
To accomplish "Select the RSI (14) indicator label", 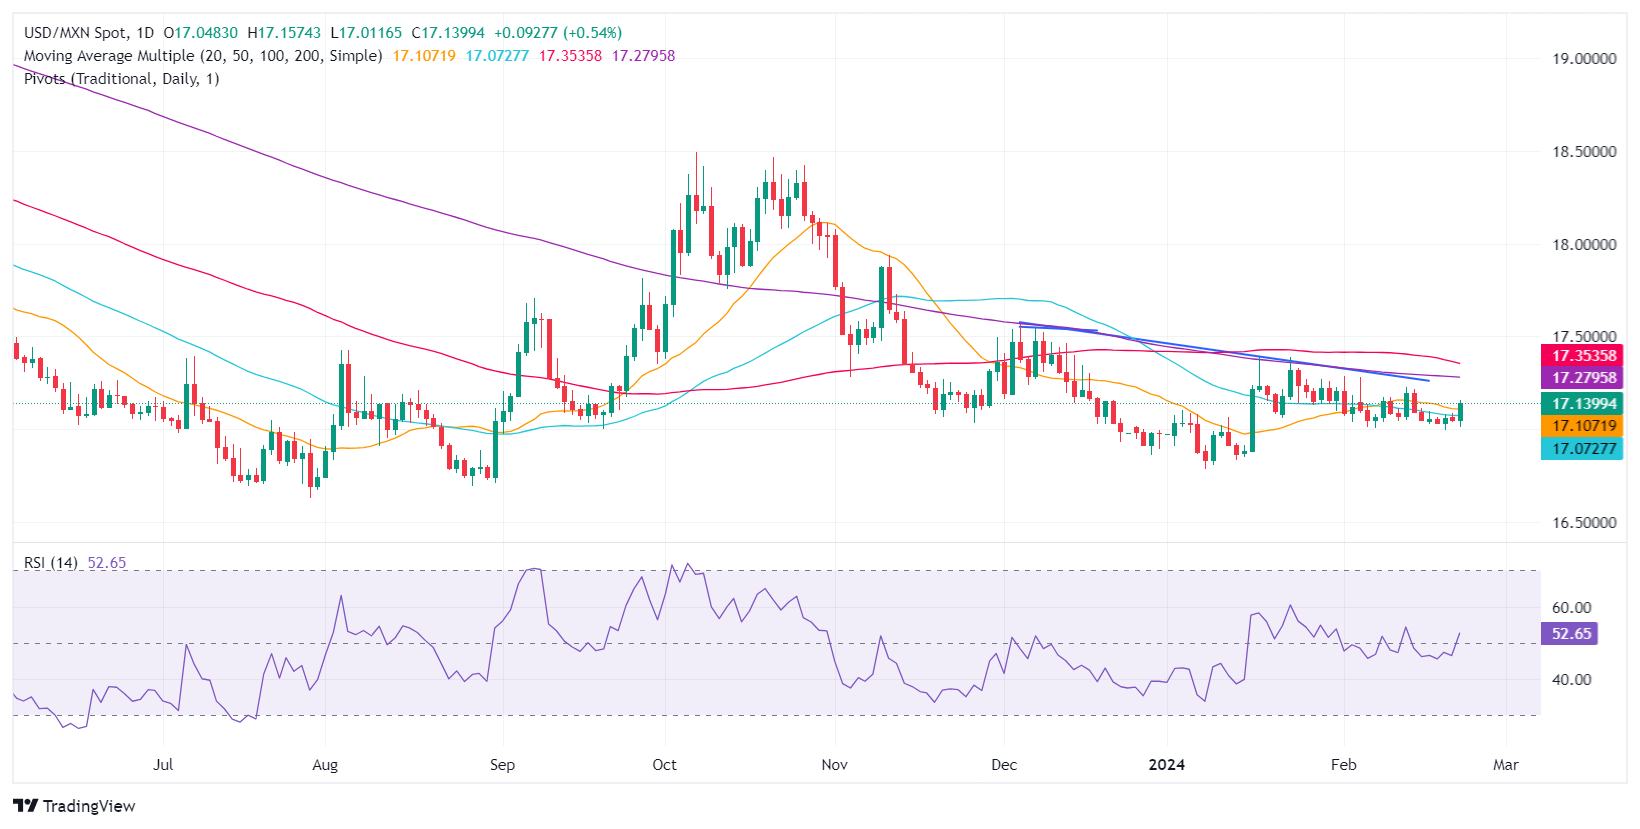I will tap(51, 563).
